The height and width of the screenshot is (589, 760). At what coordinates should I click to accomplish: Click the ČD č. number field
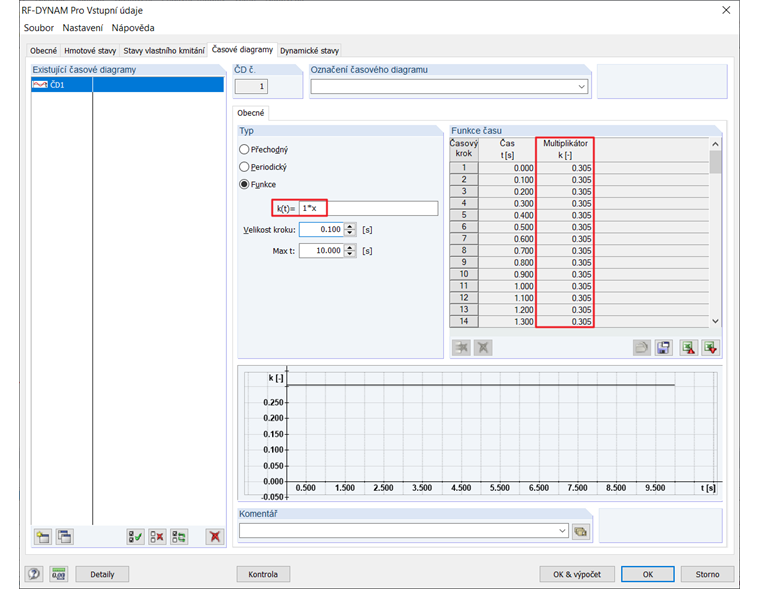[252, 87]
